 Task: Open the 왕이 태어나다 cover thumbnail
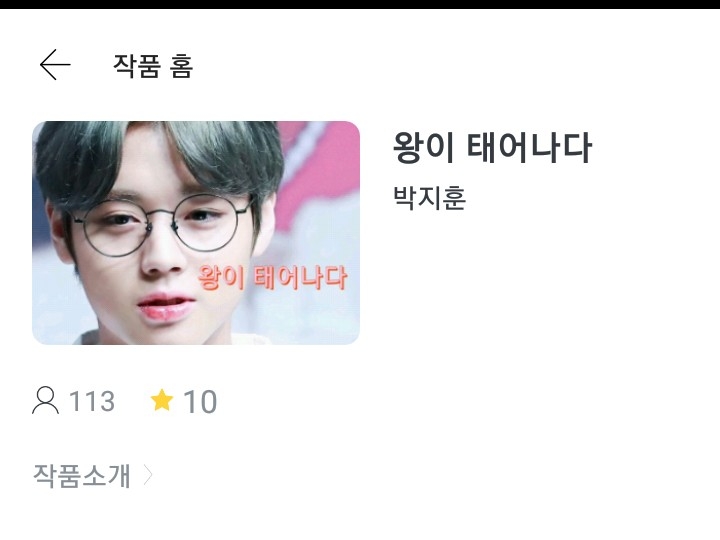196,233
